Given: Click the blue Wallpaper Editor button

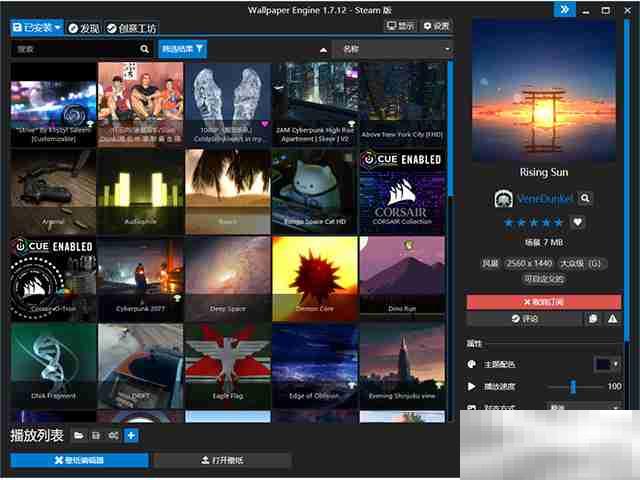Looking at the screenshot, I should coord(80,460).
